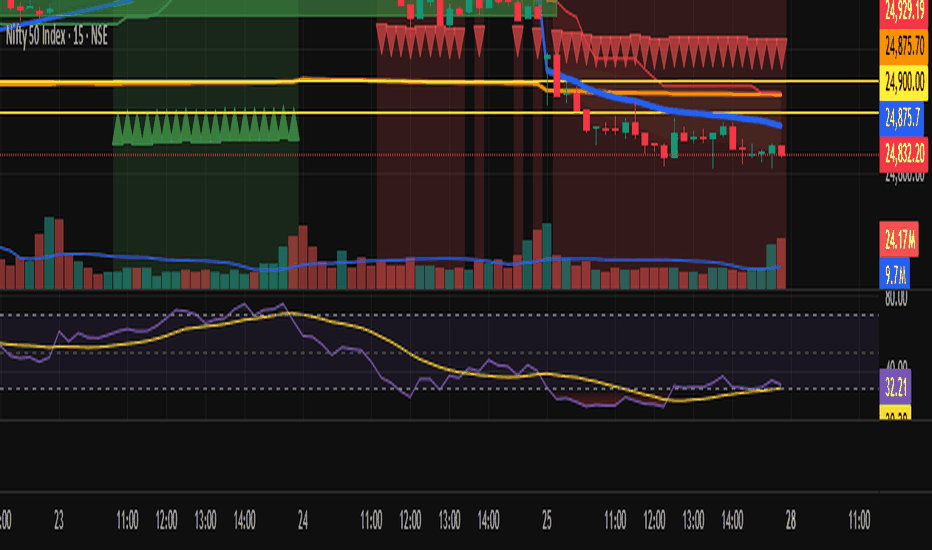Select the purple 32.21 RSI value label
The height and width of the screenshot is (550, 932).
coord(896,388)
